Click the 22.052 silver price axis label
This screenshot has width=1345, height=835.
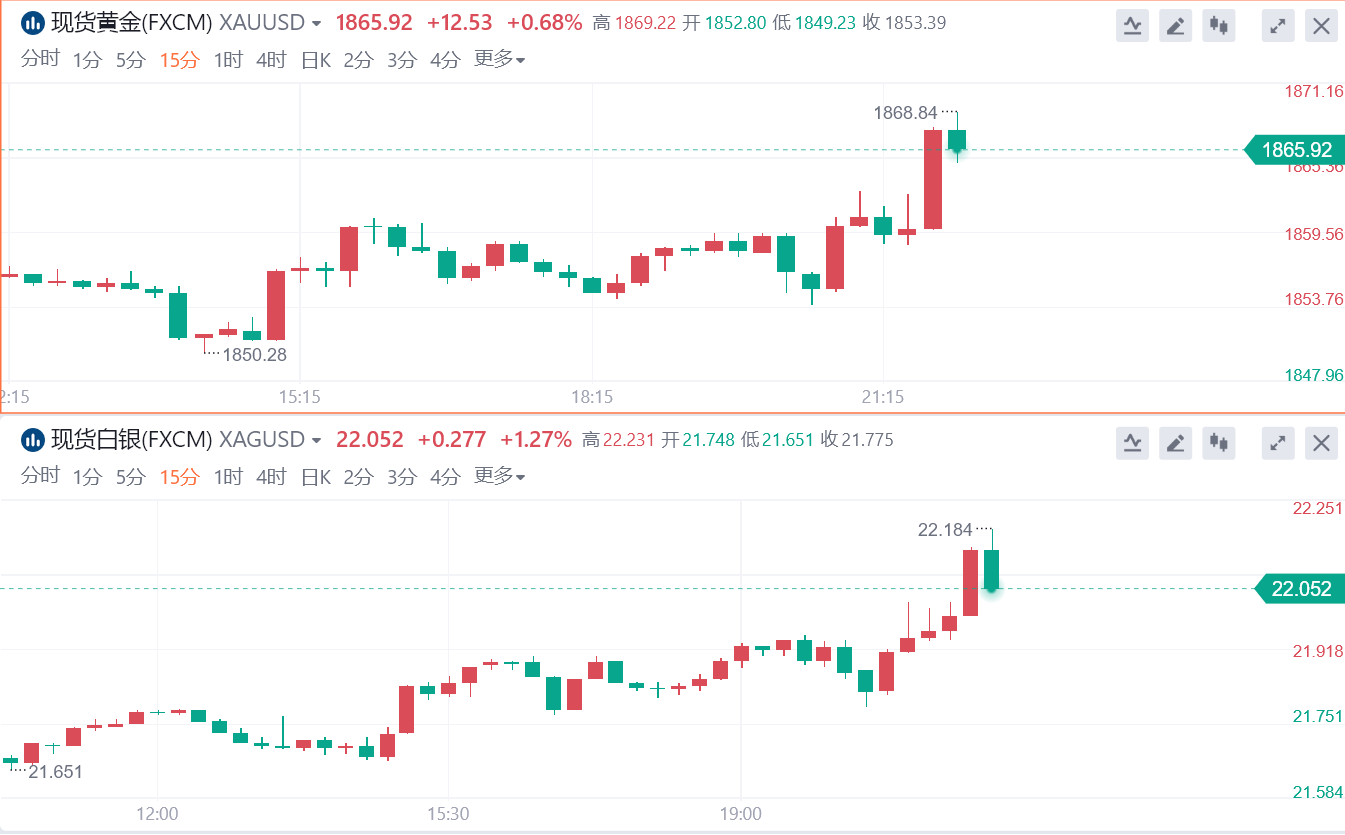pos(1301,589)
